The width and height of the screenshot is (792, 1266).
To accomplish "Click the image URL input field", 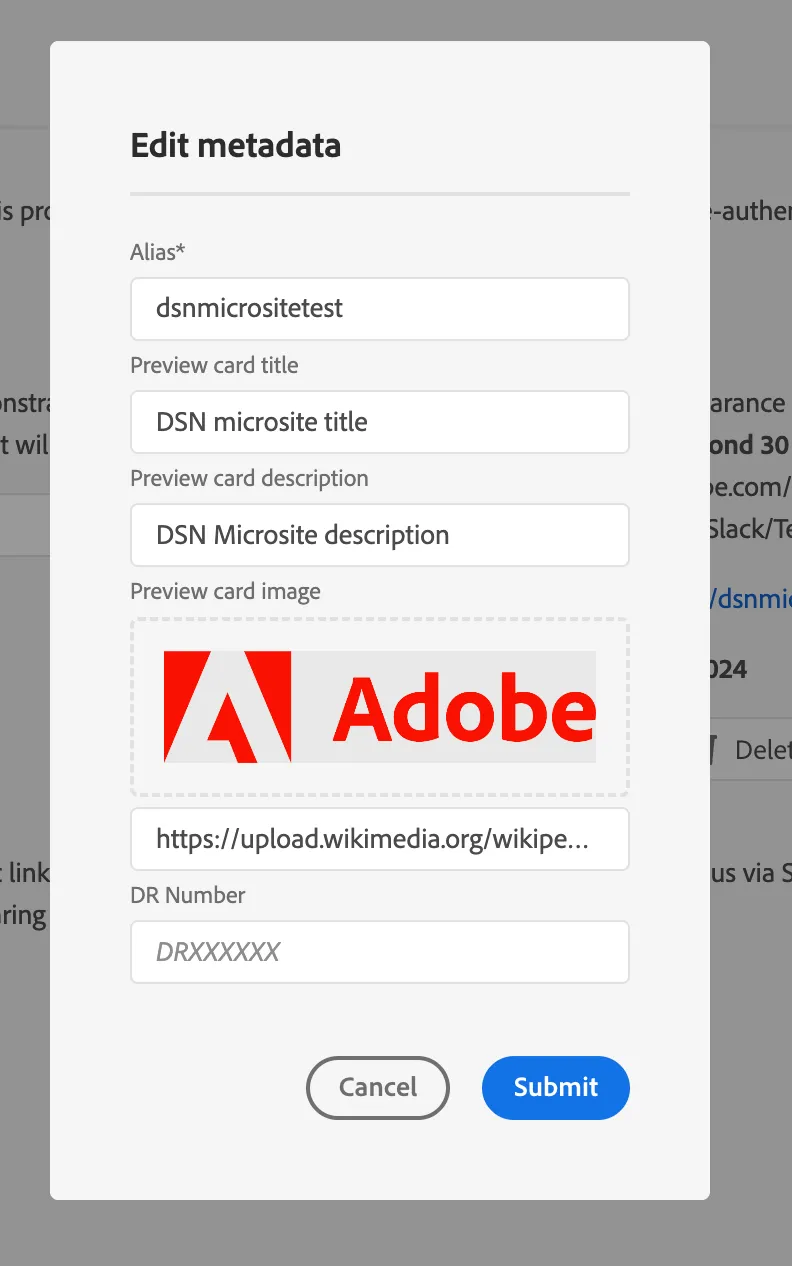I will pyautogui.click(x=380, y=839).
